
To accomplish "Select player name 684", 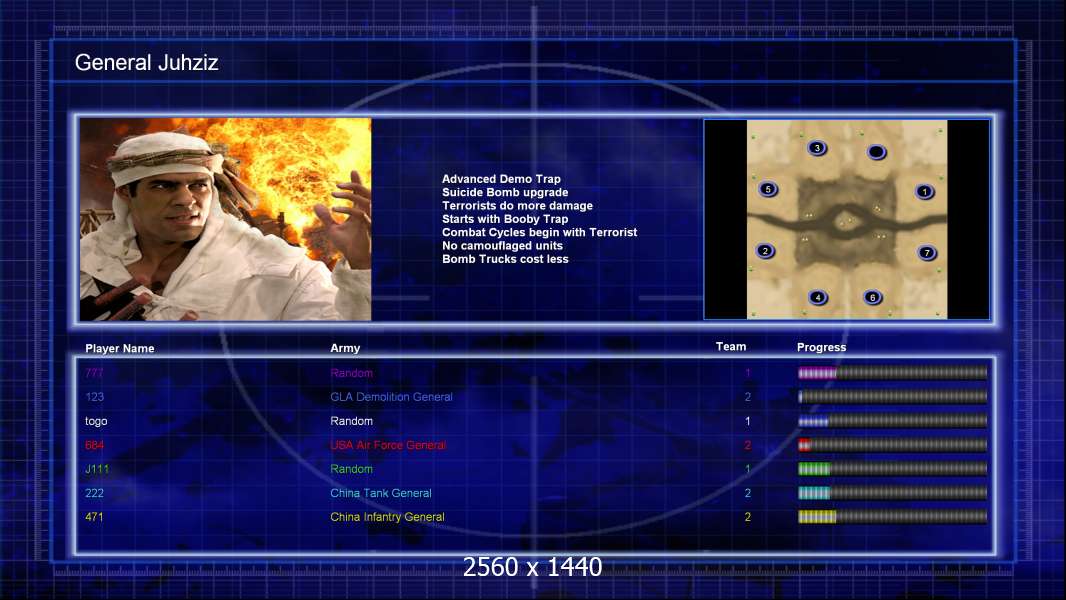I will 94,445.
